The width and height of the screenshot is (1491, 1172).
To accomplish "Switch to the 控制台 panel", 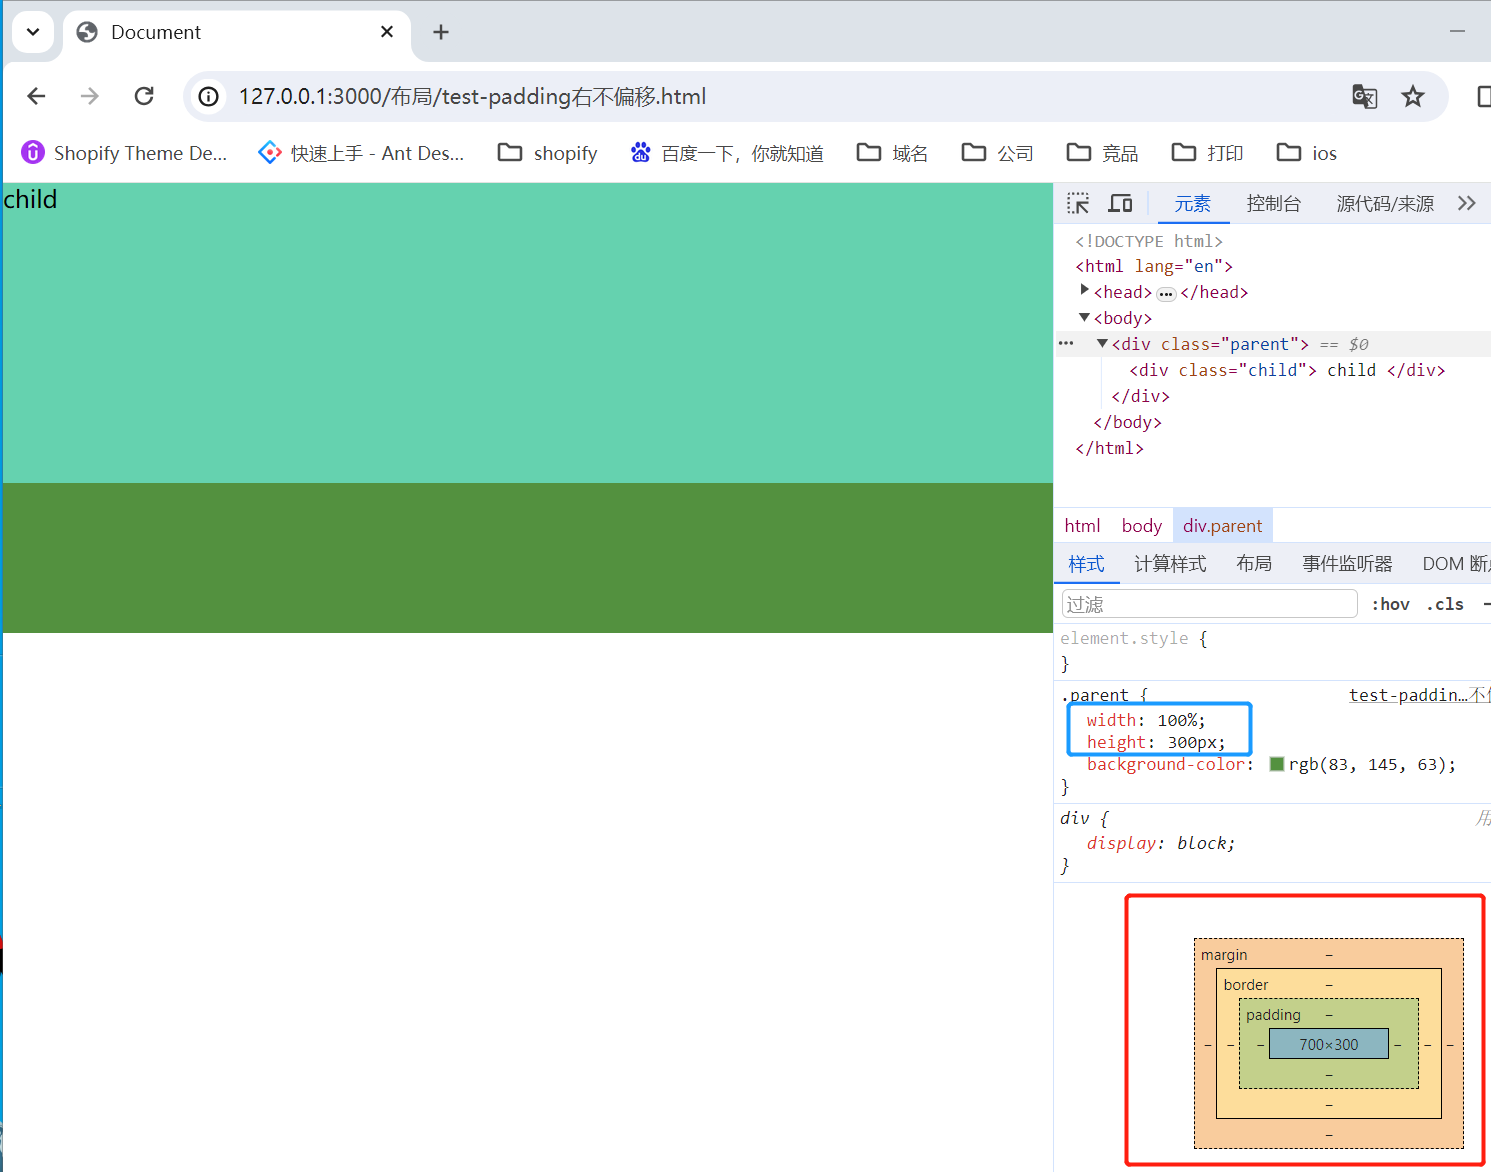I will tap(1273, 202).
